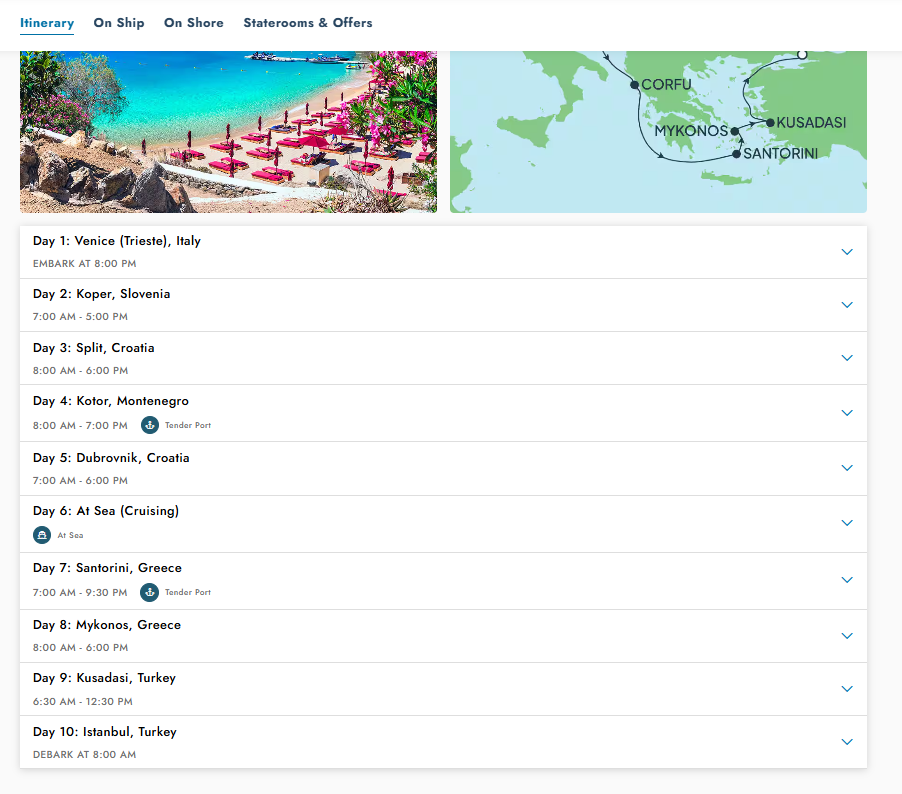Image resolution: width=902 pixels, height=794 pixels.
Task: Click the anchor Tender Port icon for Santorini
Action: click(x=150, y=592)
